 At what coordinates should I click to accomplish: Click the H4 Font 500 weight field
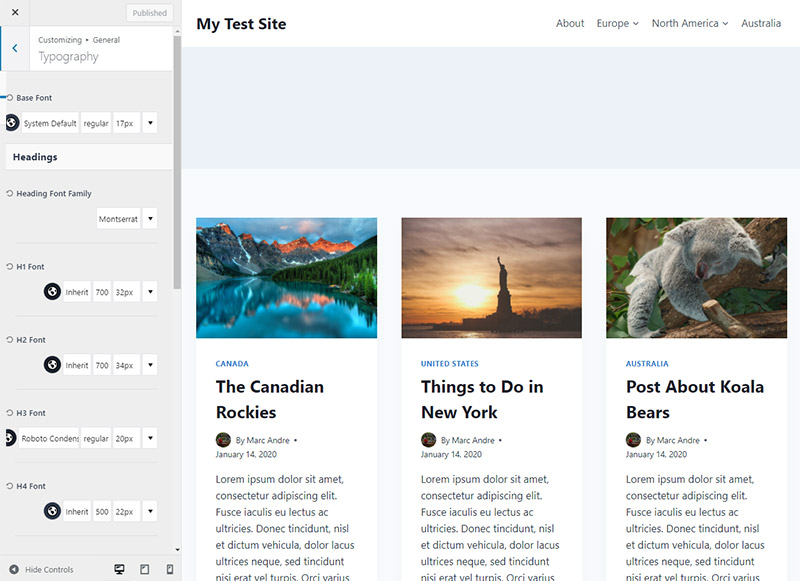pyautogui.click(x=102, y=511)
